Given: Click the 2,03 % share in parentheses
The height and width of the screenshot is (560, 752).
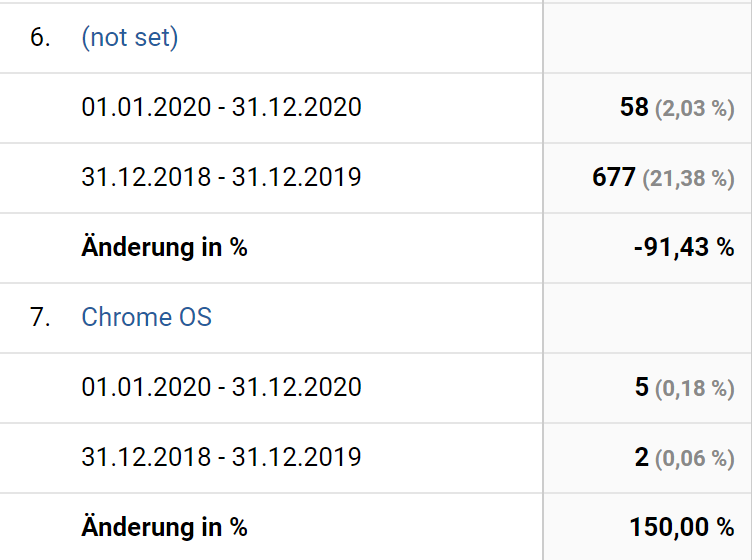Looking at the screenshot, I should tap(695, 109).
